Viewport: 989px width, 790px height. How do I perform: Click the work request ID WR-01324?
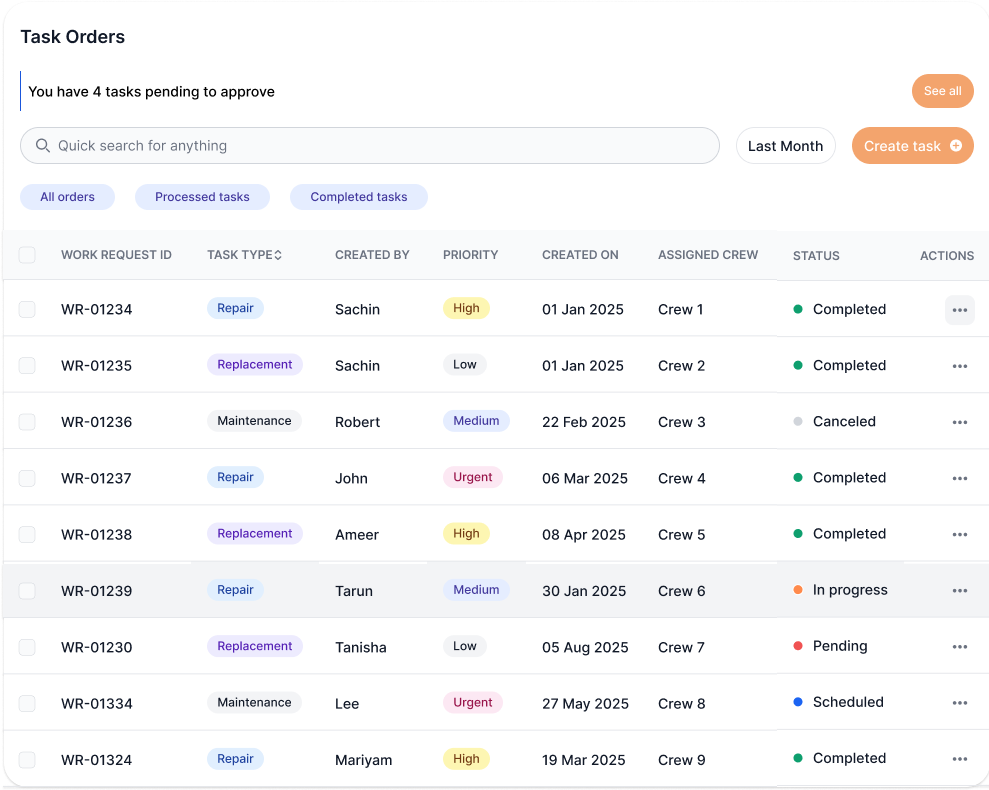pos(97,760)
